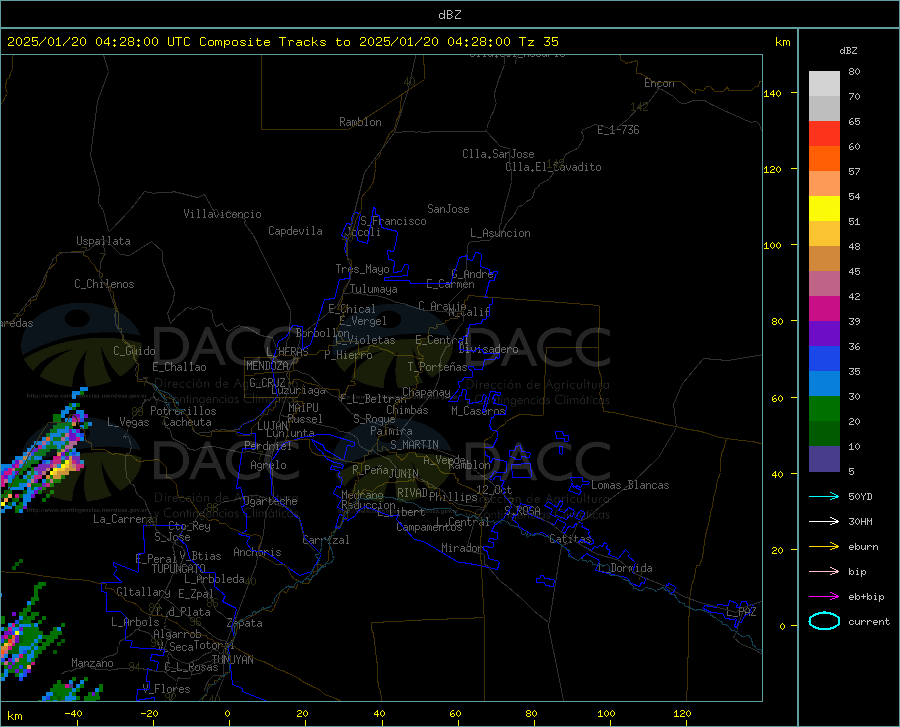Click the purple 10 dBZ legend swatch
This screenshot has height=727, width=900.
coord(824,458)
